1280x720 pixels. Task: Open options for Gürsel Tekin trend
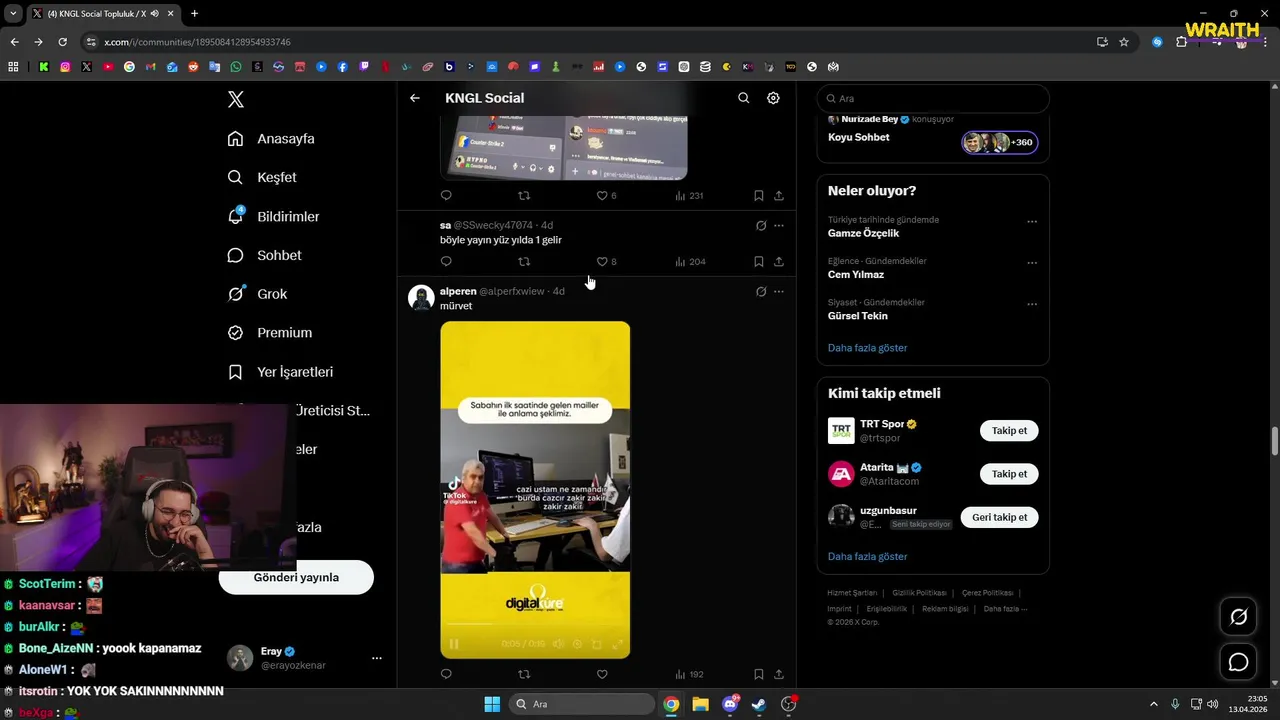pyautogui.click(x=1032, y=304)
